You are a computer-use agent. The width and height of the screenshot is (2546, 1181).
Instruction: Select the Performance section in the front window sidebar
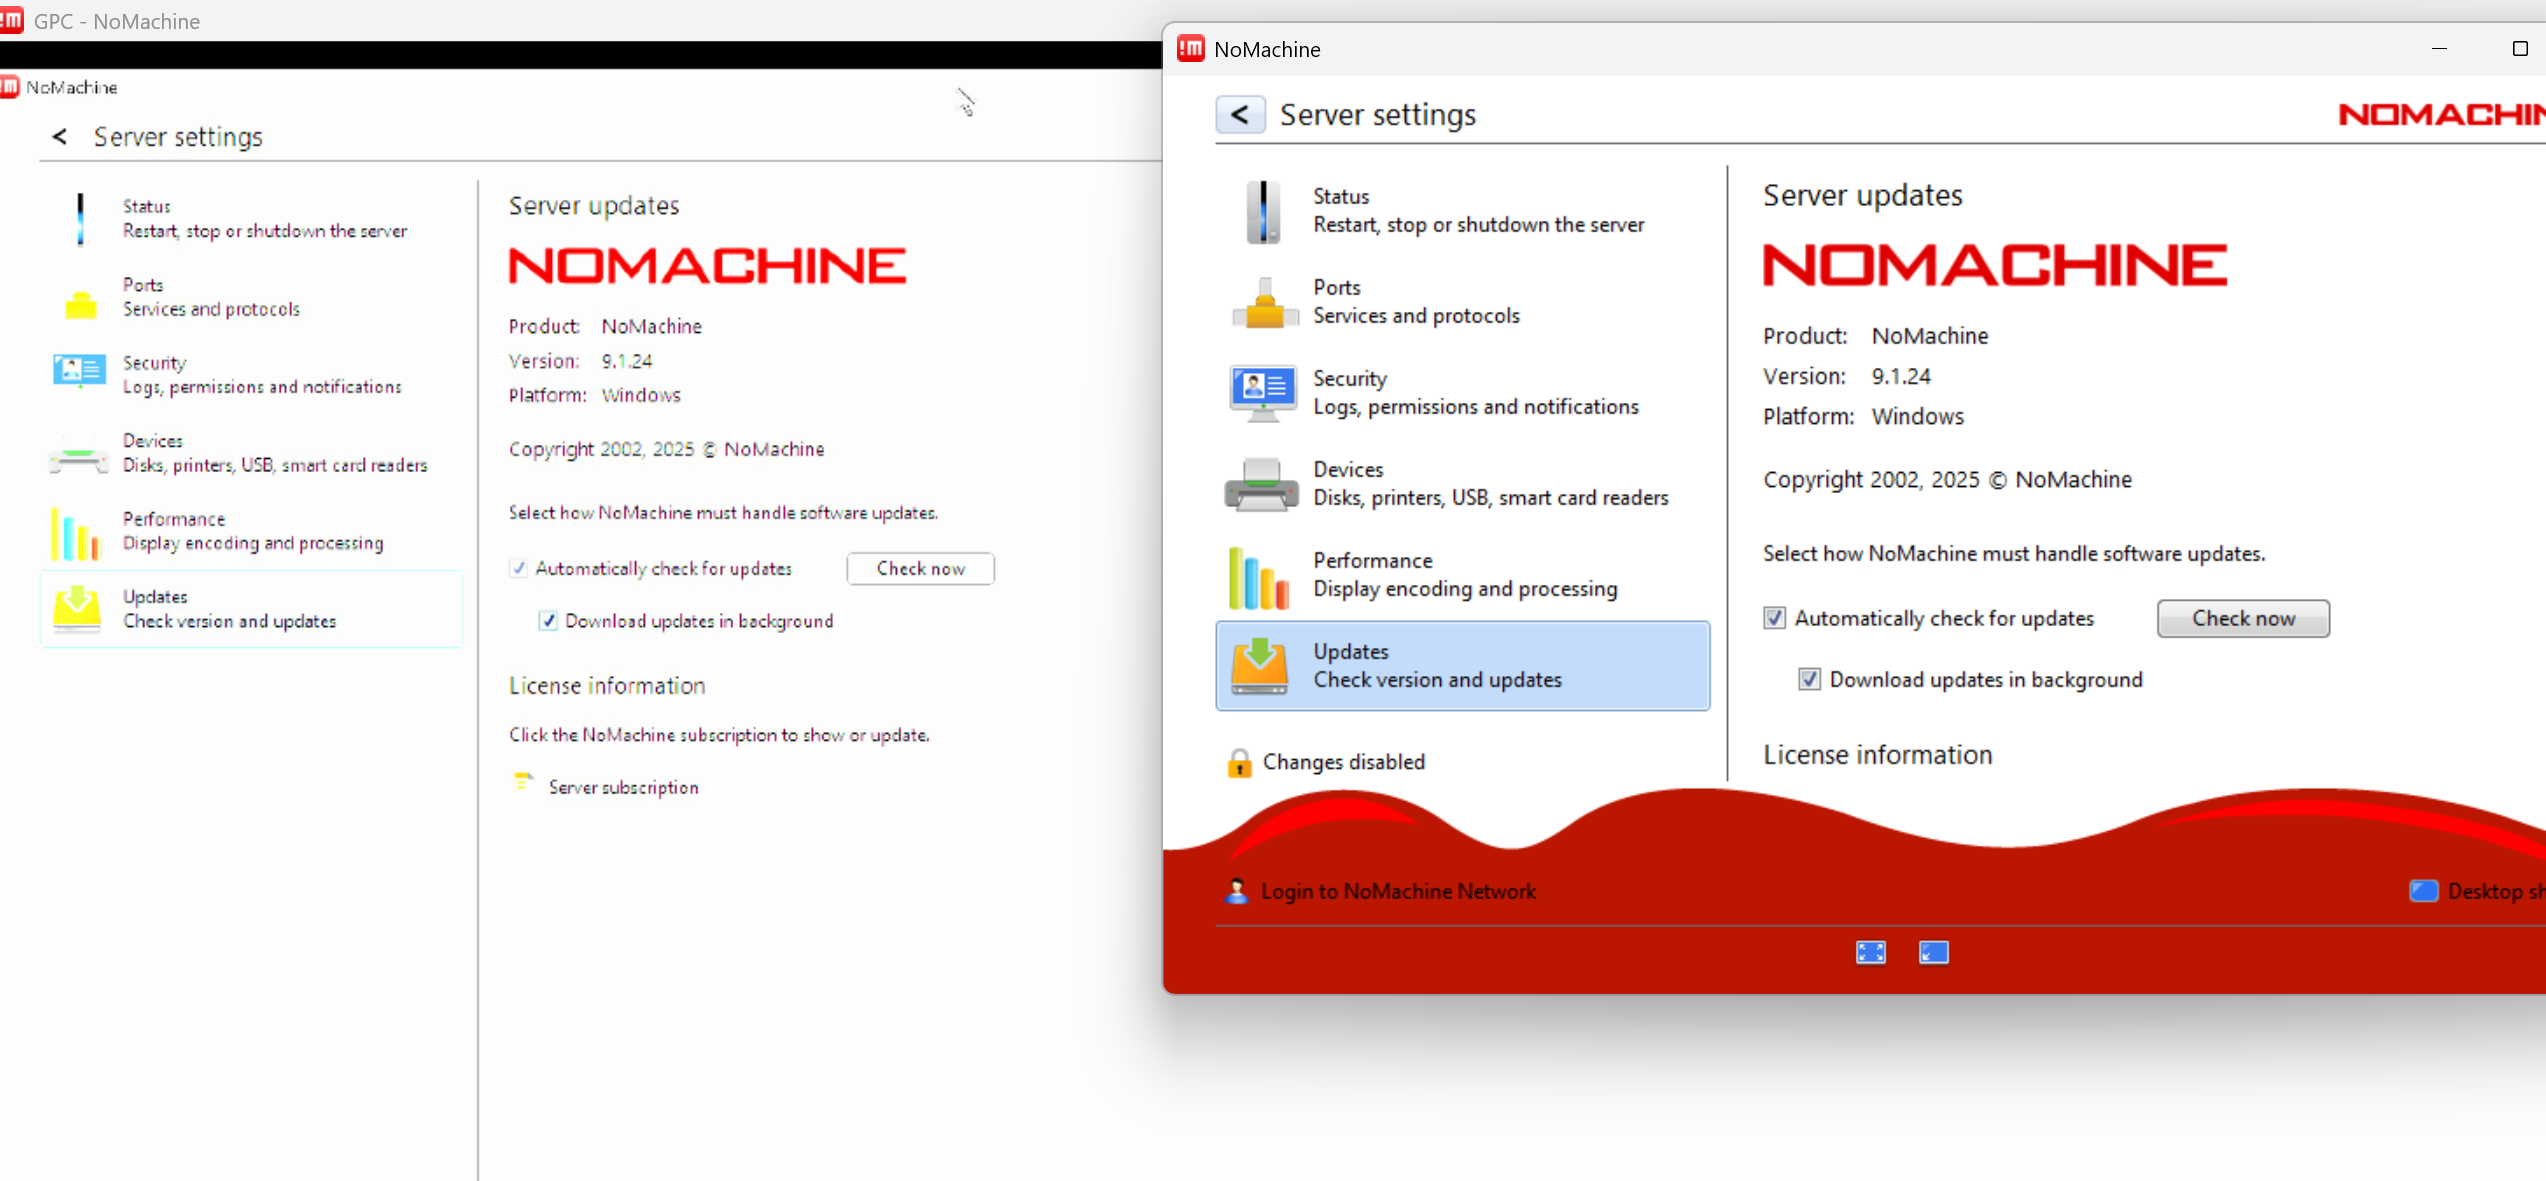(x=1463, y=575)
